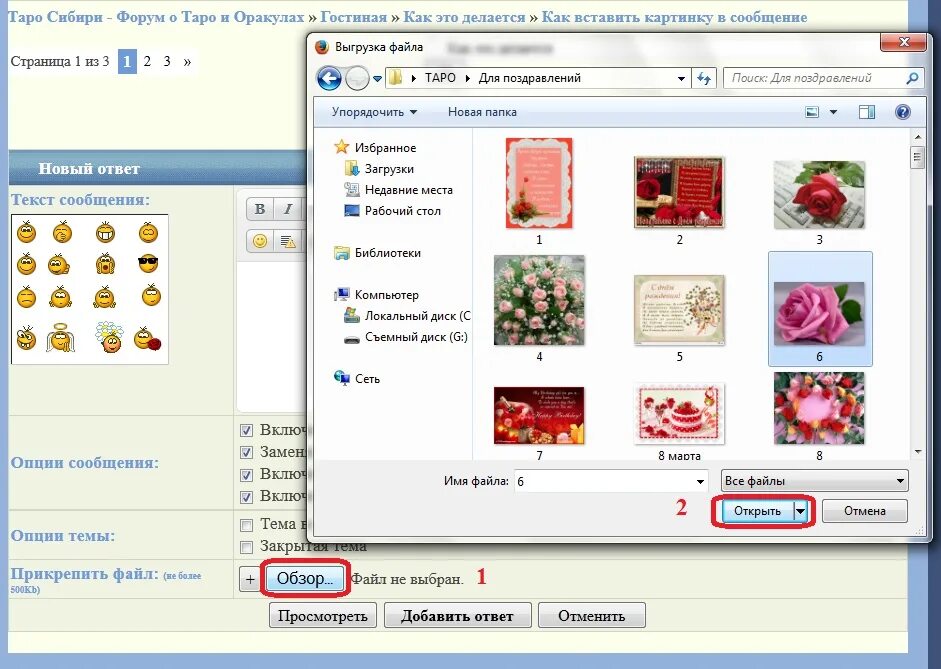941x669 pixels.
Task: Expand the address bar dropdown arrow
Action: pyautogui.click(x=681, y=79)
